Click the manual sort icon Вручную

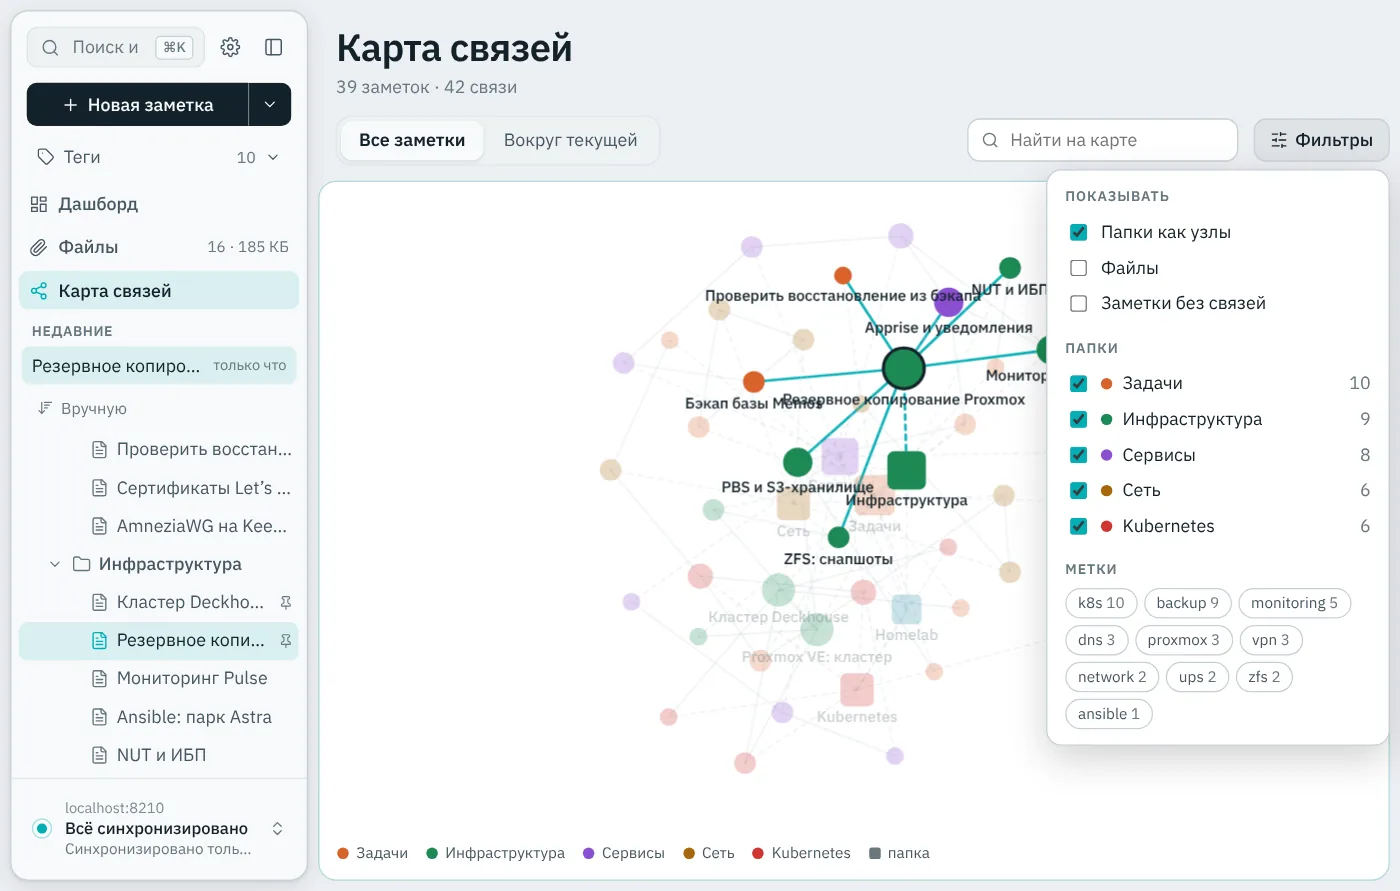[44, 408]
